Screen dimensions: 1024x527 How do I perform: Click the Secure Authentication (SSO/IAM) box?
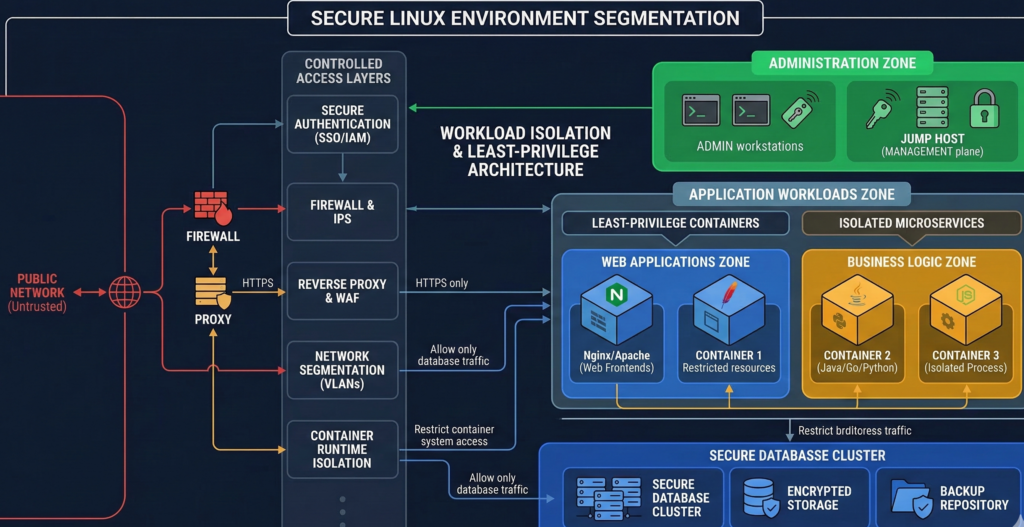coord(342,124)
